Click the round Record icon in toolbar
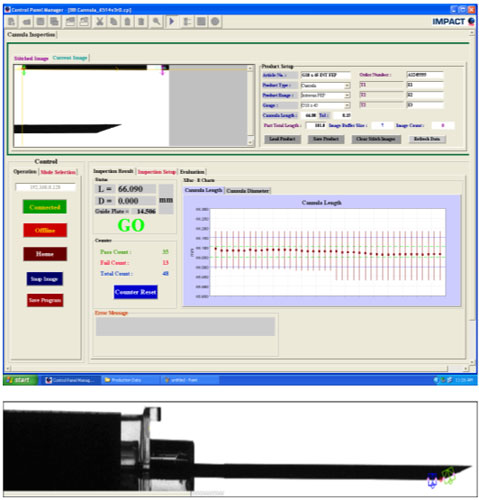The height and width of the screenshot is (500, 479). [215, 22]
